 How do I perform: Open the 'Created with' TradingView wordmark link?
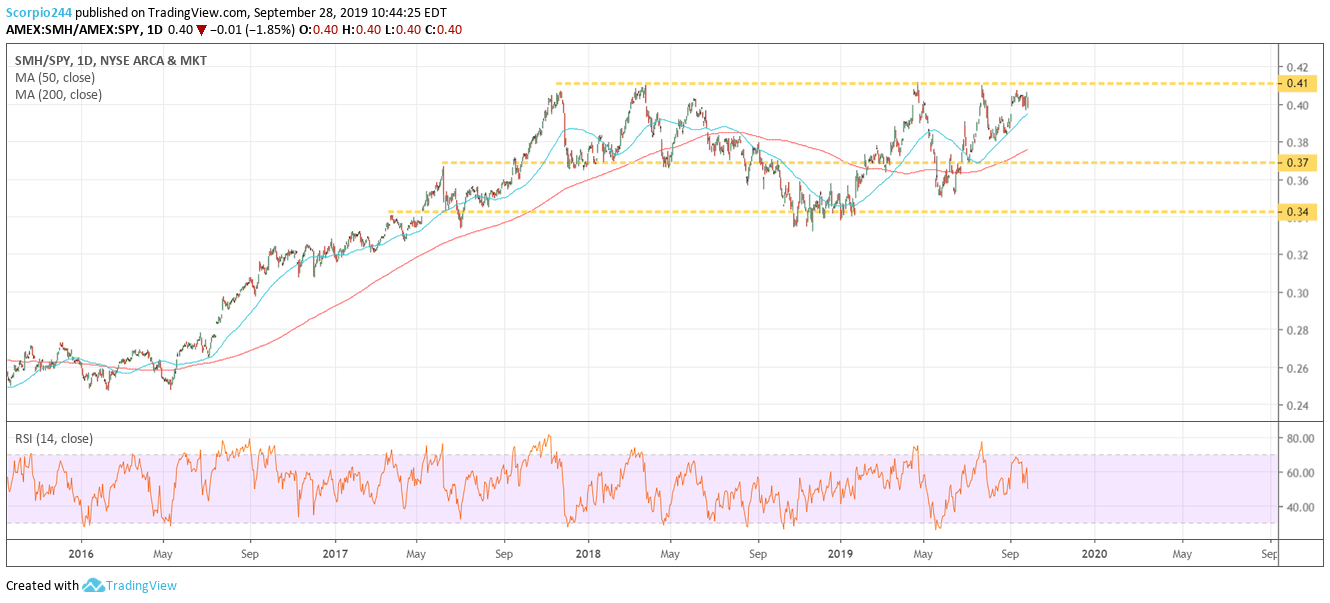coord(141,585)
